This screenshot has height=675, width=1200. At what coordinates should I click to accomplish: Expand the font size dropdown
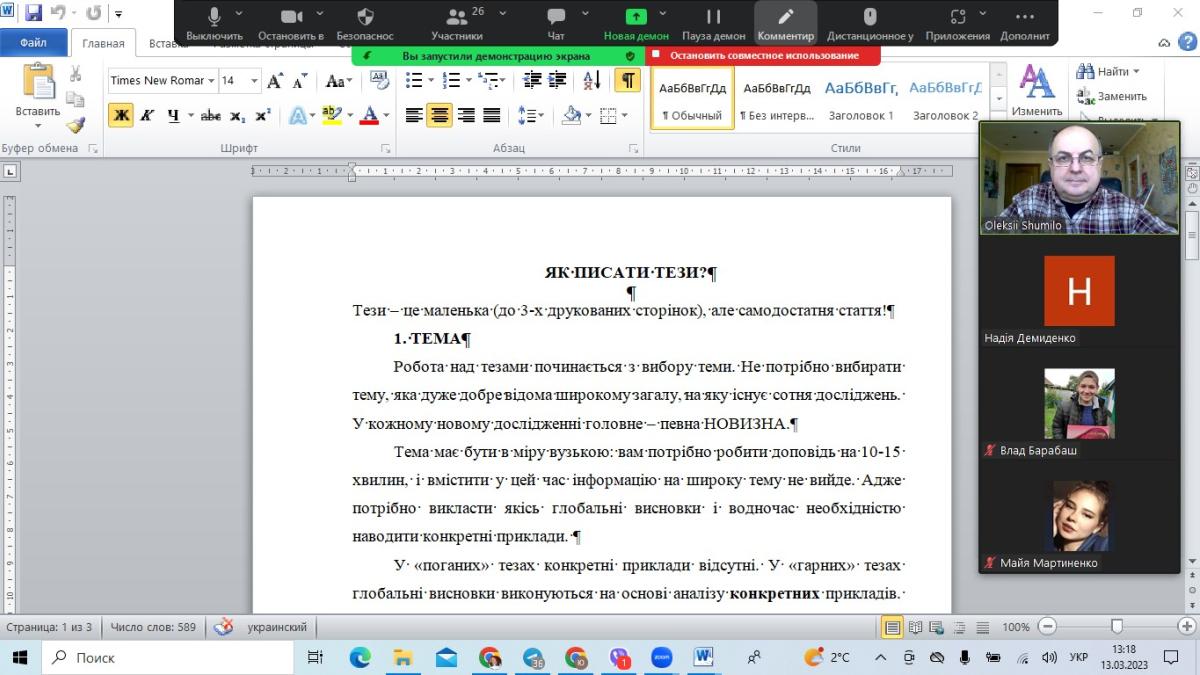[x=254, y=81]
